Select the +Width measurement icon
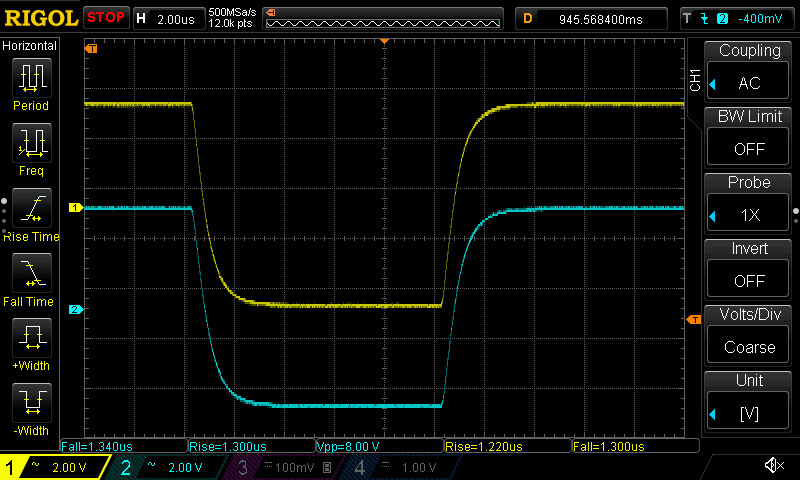Viewport: 800px width, 480px height. [32, 338]
